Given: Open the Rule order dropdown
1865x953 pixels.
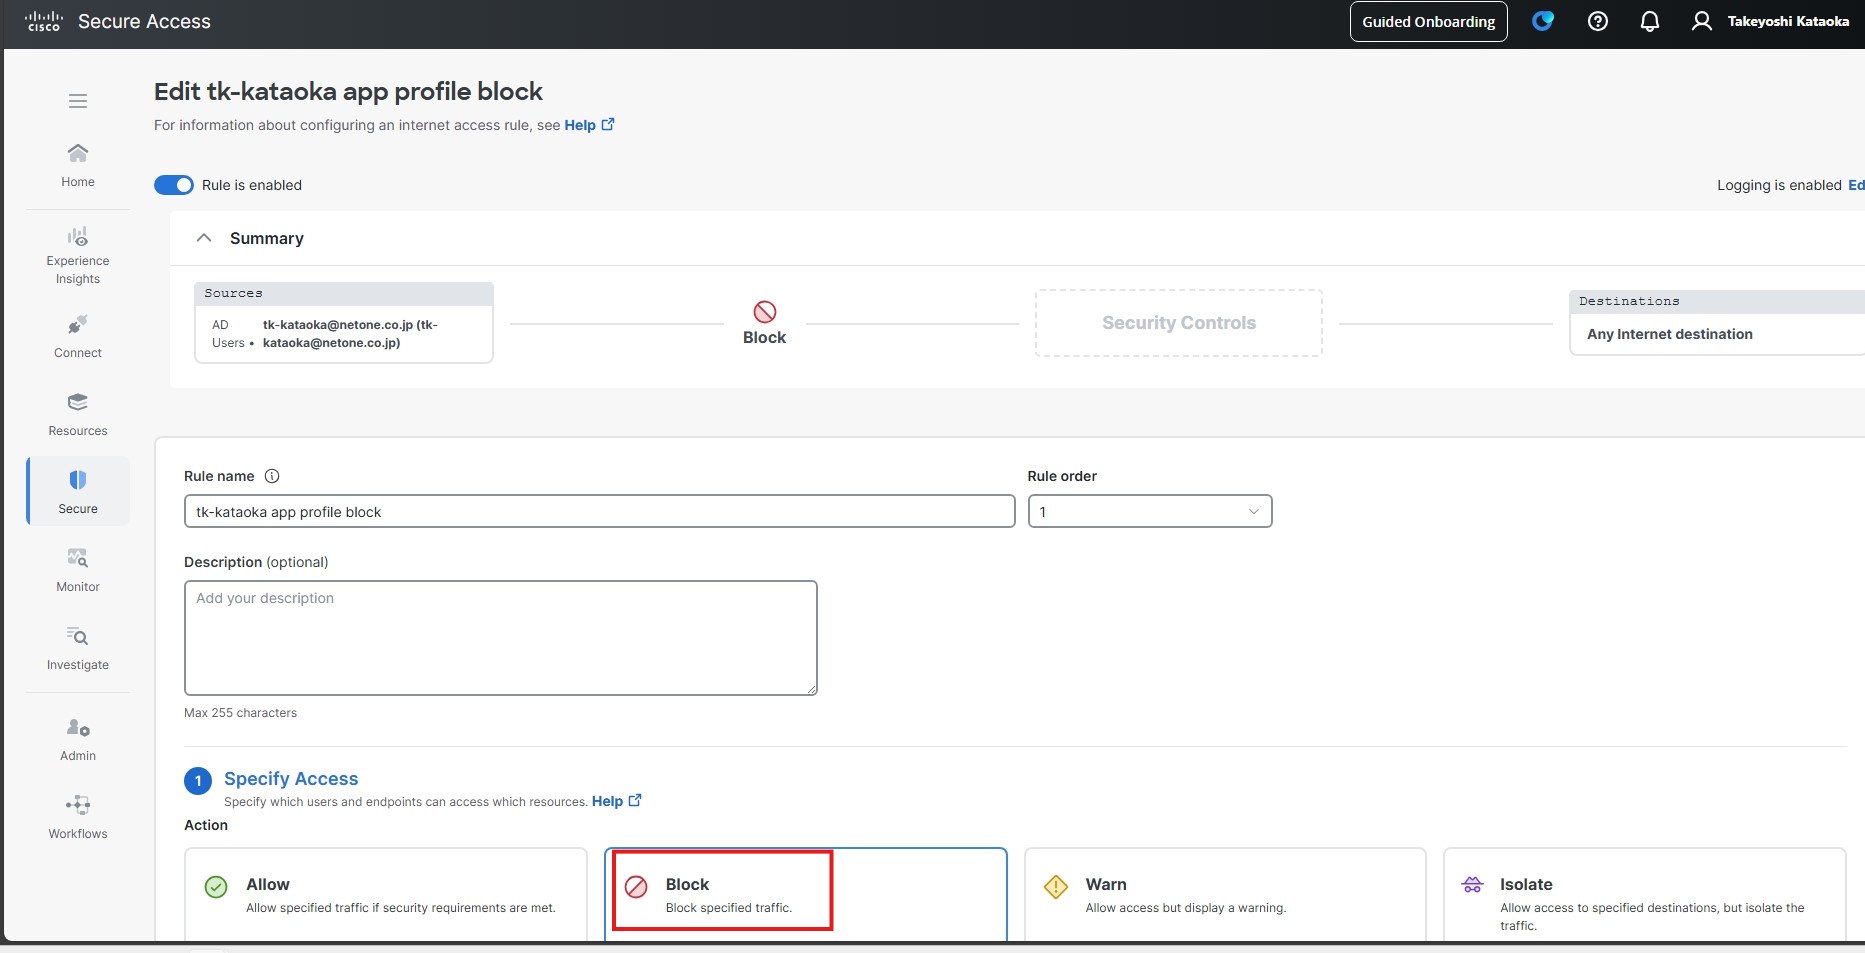Looking at the screenshot, I should pos(1149,511).
